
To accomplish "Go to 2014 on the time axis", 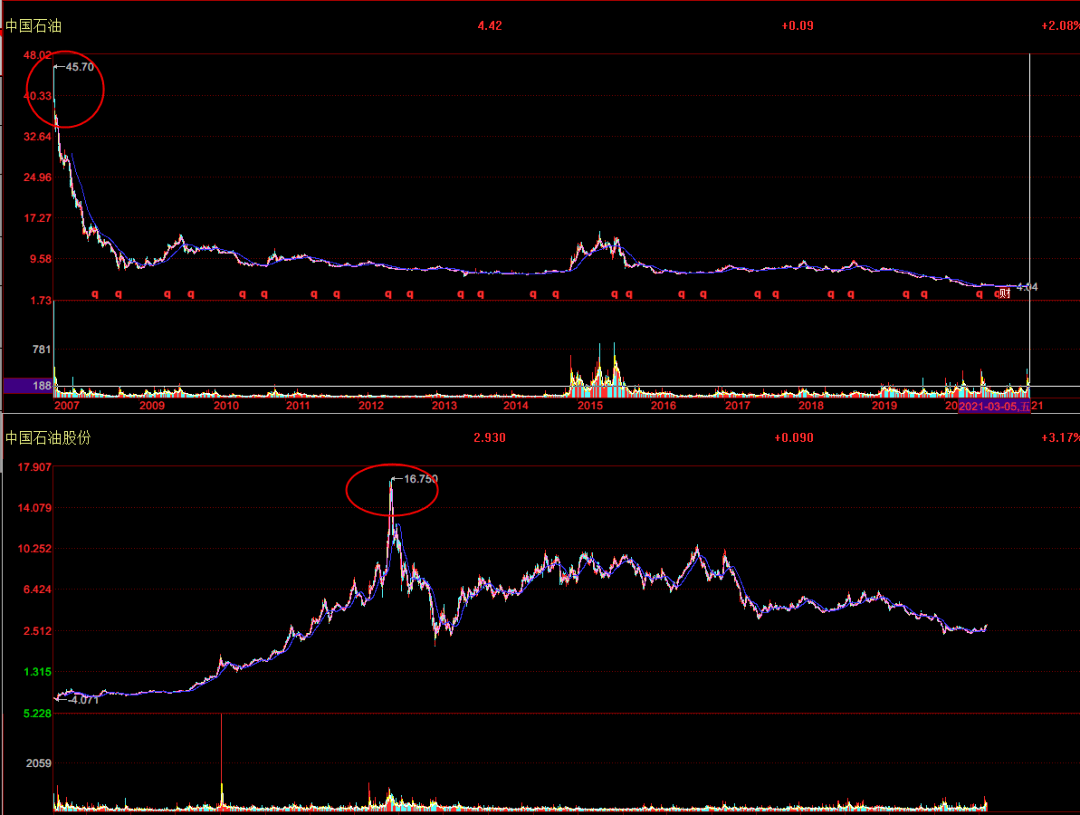I will point(516,405).
